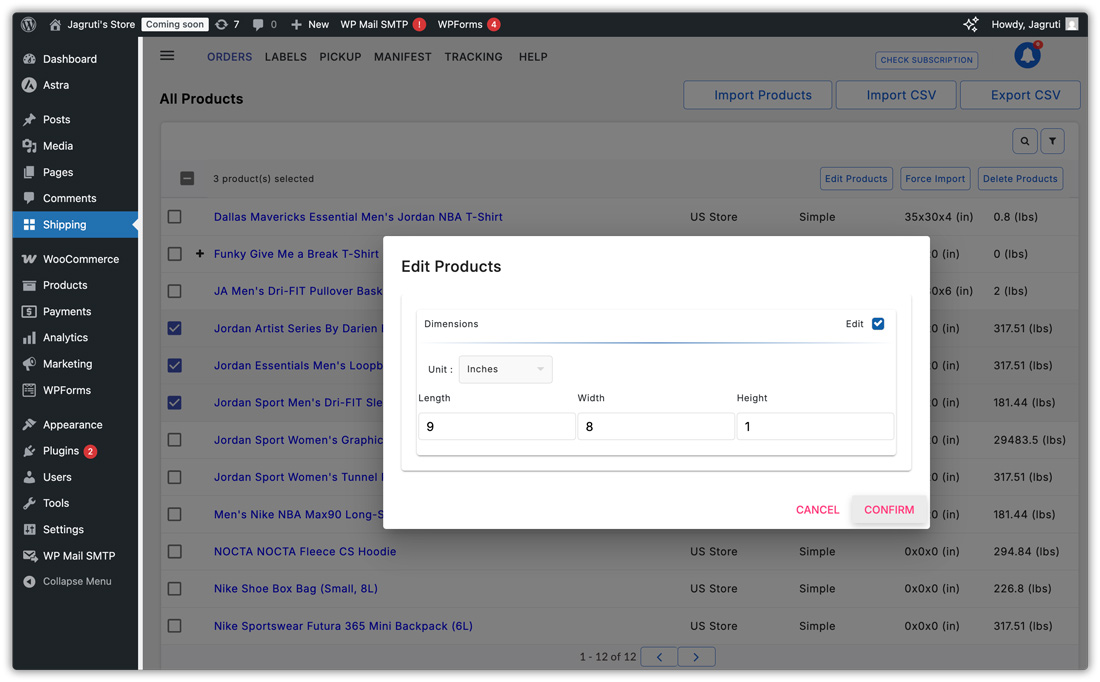Open Comments in the sidebar
1100x682 pixels.
coord(69,198)
